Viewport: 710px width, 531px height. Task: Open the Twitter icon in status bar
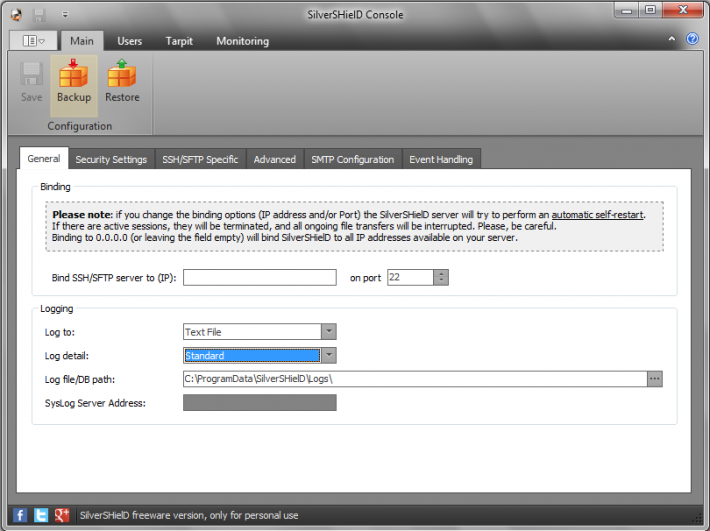[x=41, y=515]
